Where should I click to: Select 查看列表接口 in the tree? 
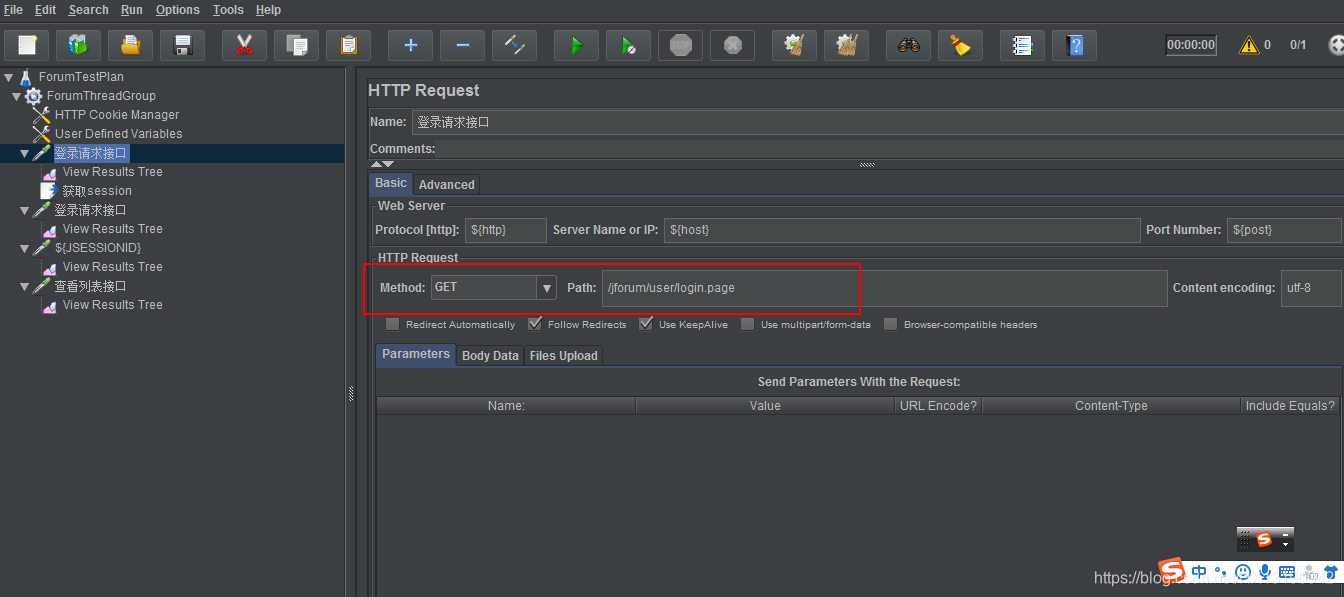(x=90, y=286)
